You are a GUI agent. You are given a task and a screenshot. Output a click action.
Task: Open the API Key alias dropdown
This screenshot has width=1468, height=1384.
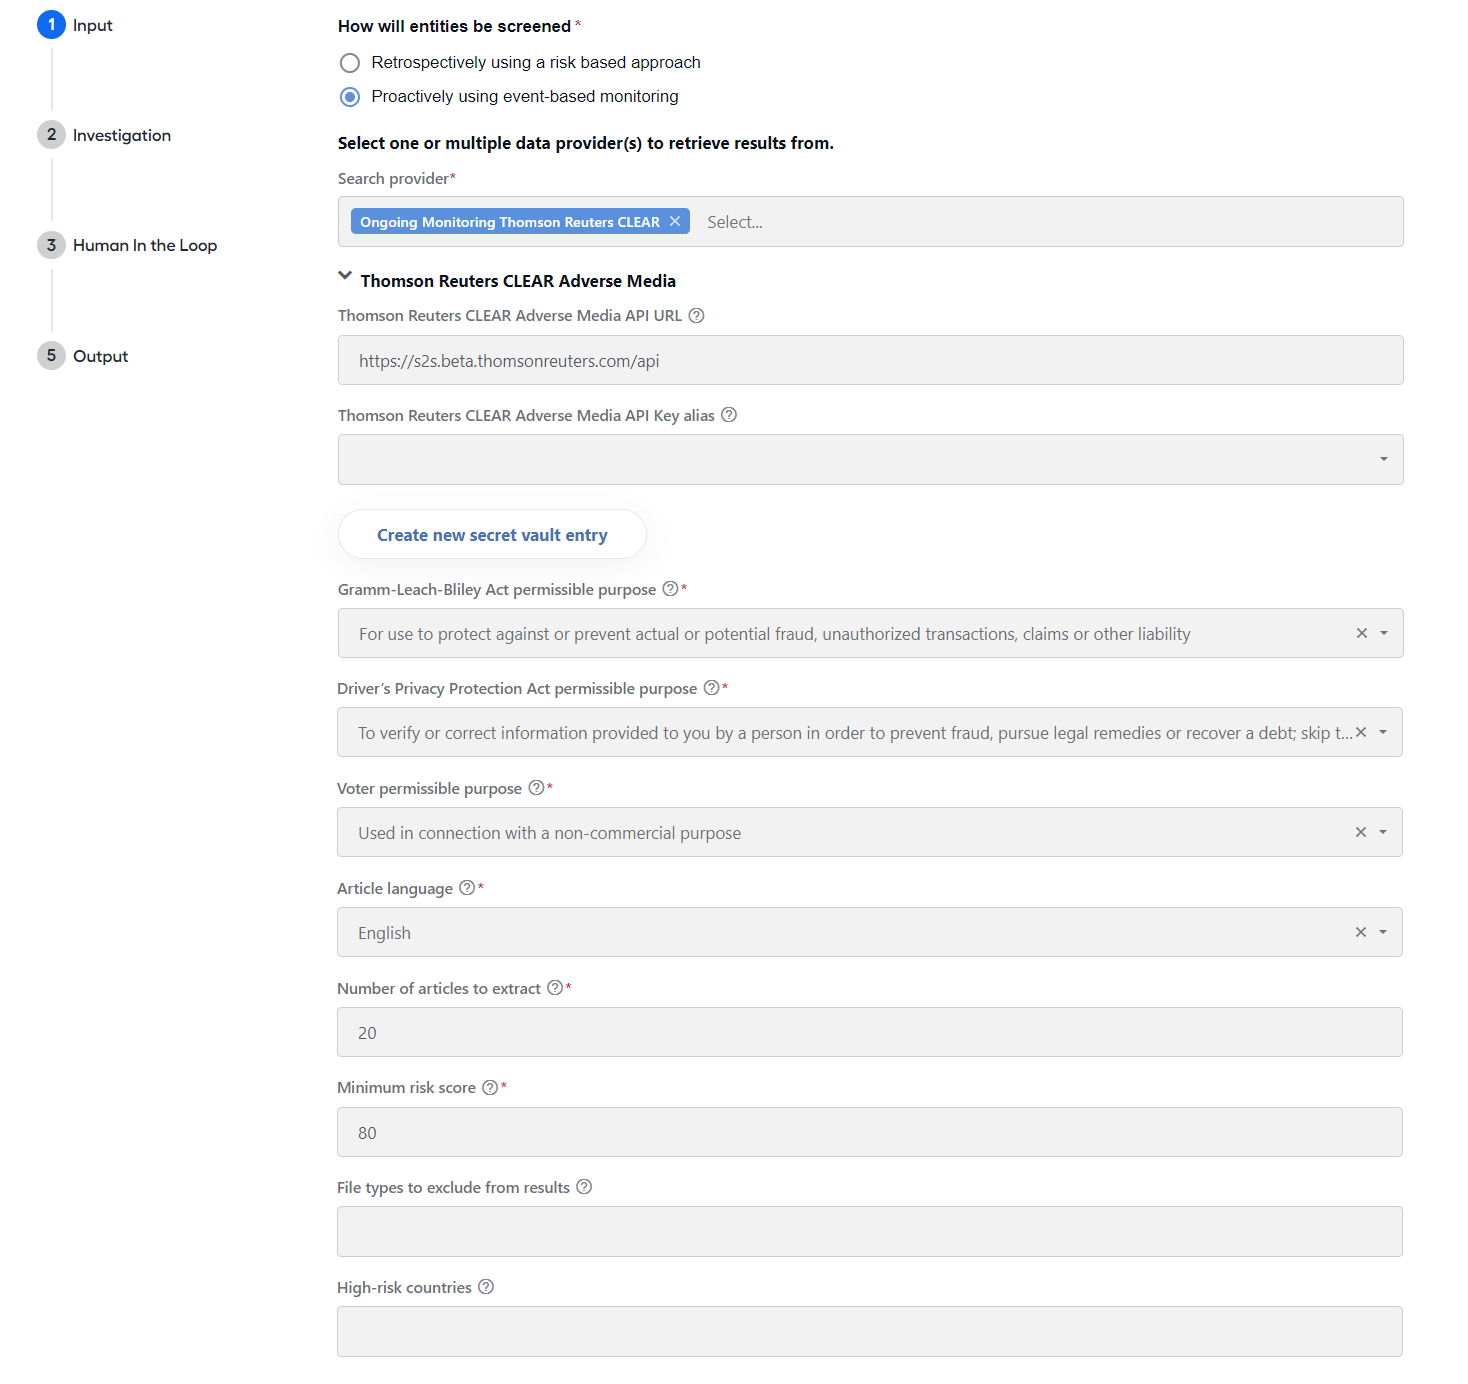pos(870,459)
